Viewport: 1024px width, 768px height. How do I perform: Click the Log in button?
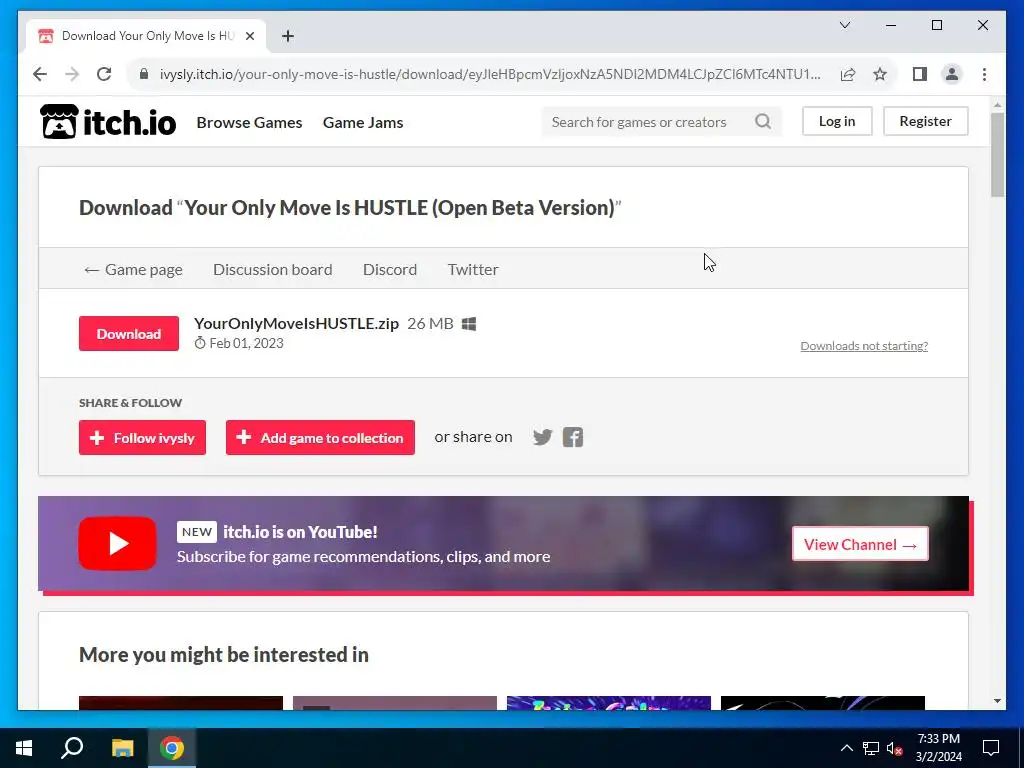point(837,121)
